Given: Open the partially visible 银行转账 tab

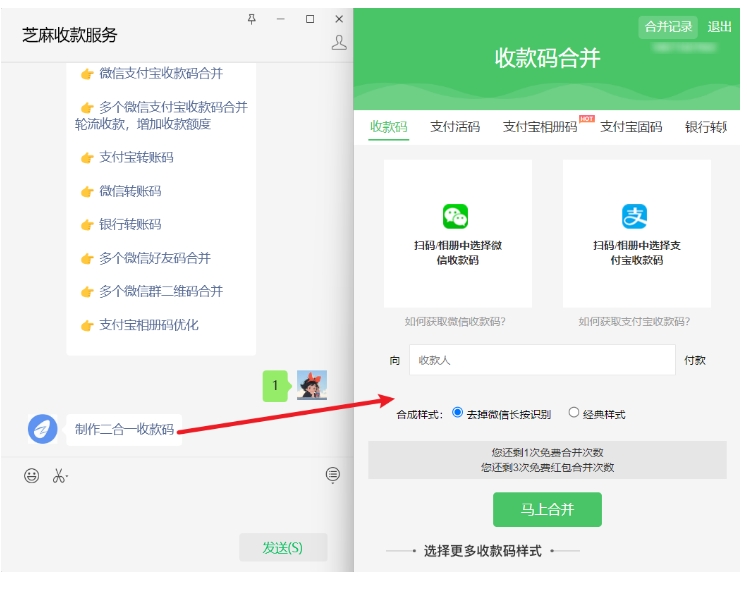Looking at the screenshot, I should tap(706, 127).
